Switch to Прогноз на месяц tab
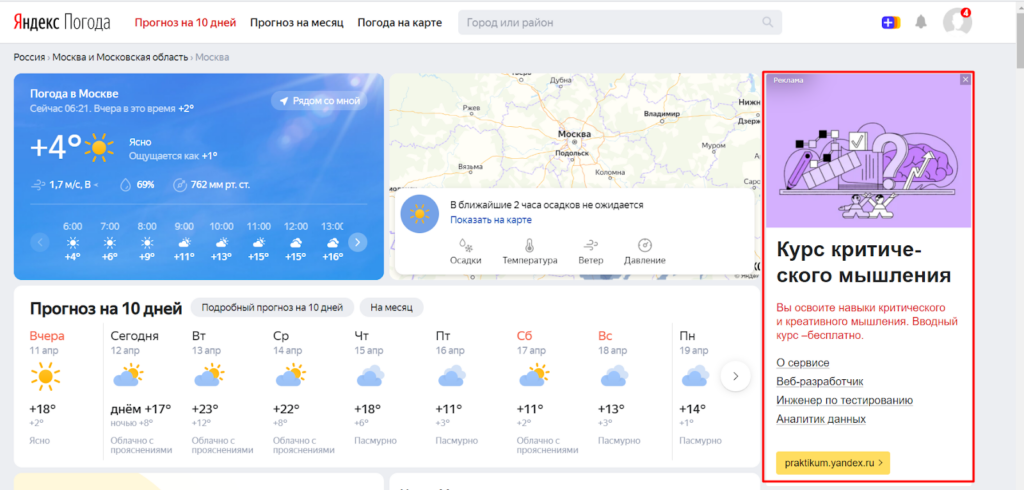The width and height of the screenshot is (1024, 490). pyautogui.click(x=297, y=22)
